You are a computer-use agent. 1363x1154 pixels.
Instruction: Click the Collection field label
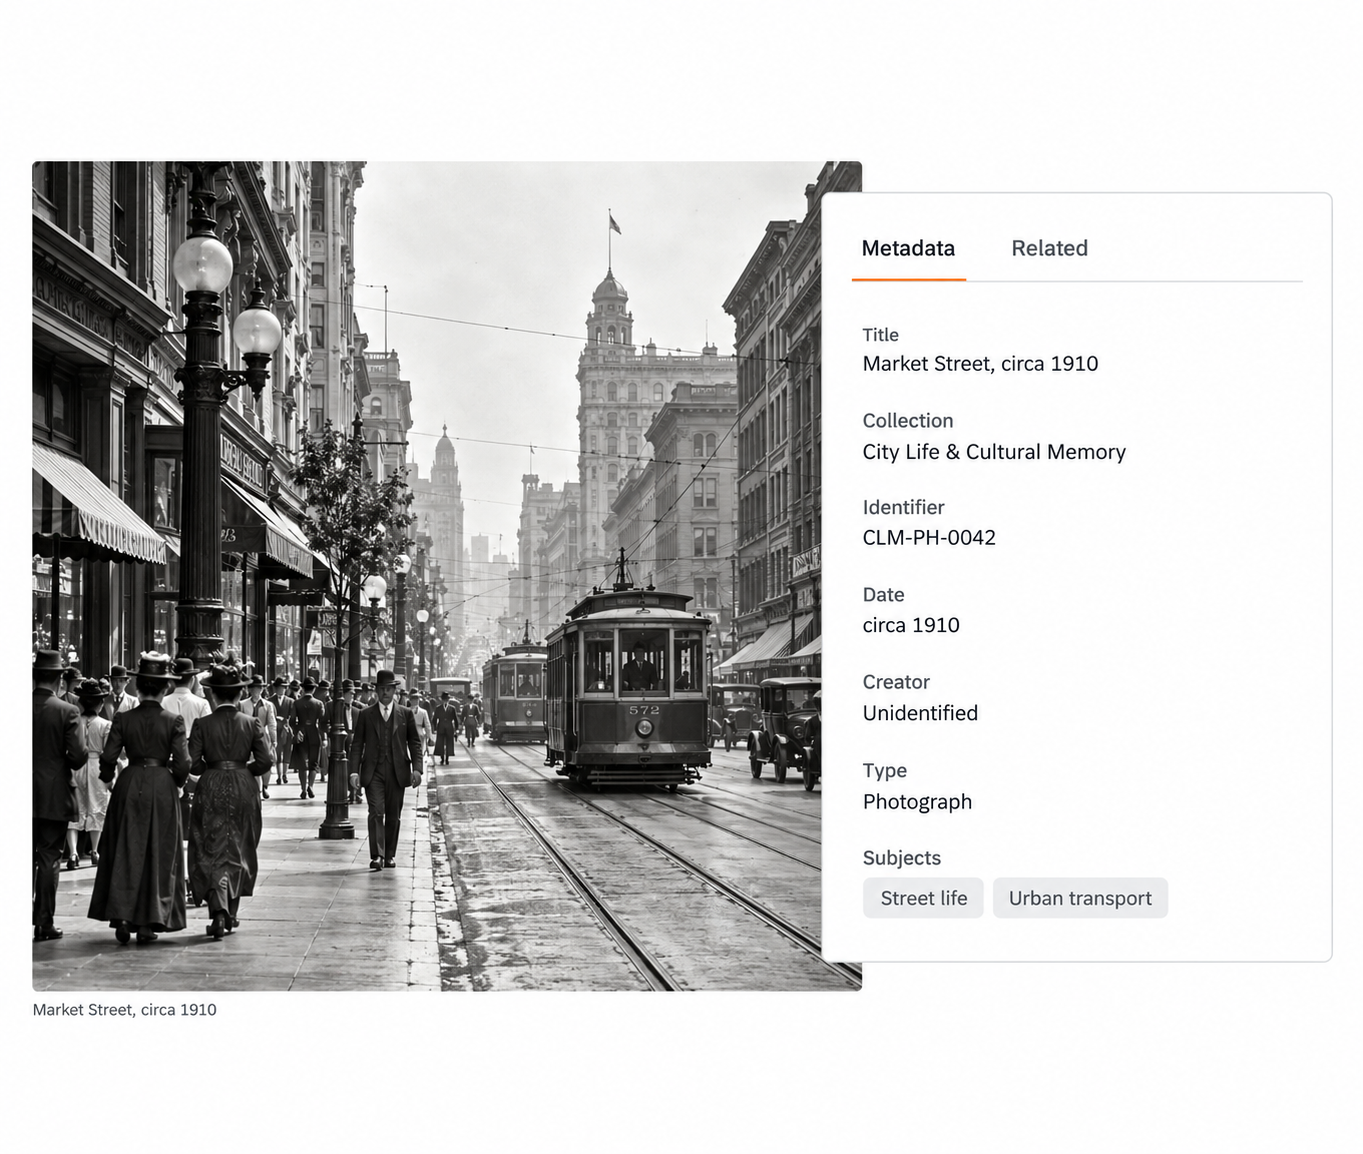point(908,421)
